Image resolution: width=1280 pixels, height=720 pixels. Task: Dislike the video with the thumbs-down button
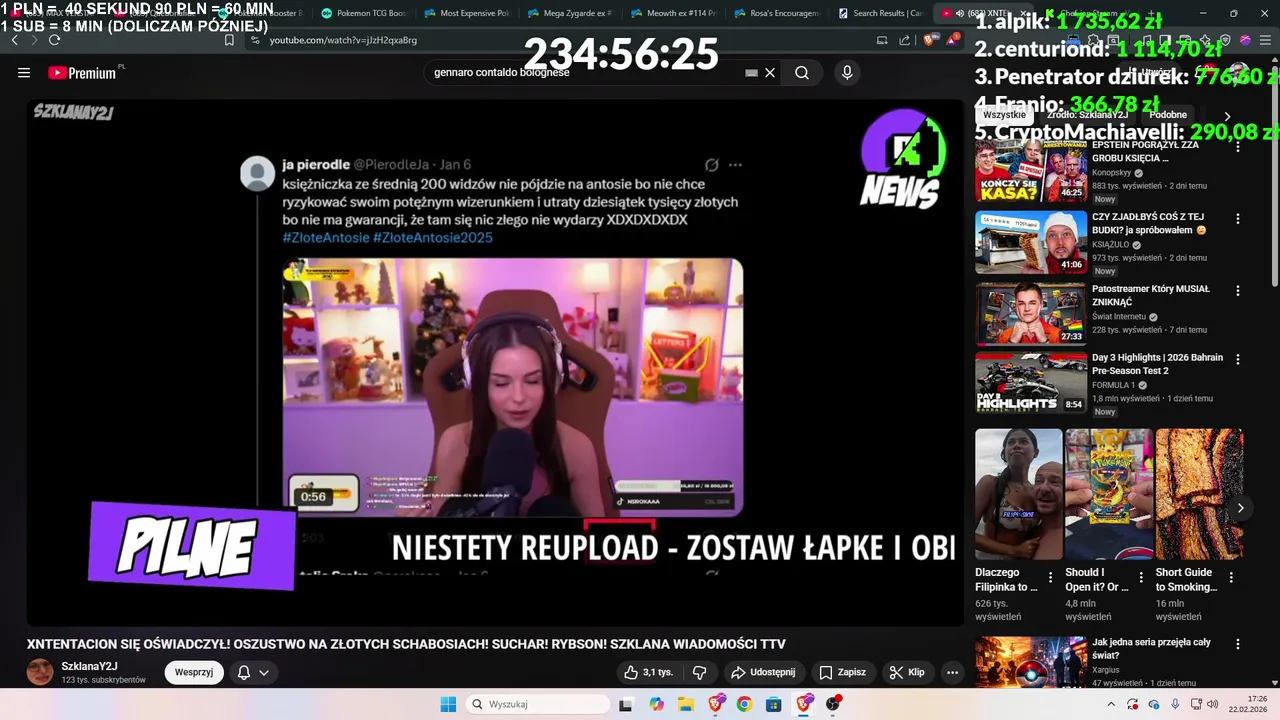coord(700,672)
